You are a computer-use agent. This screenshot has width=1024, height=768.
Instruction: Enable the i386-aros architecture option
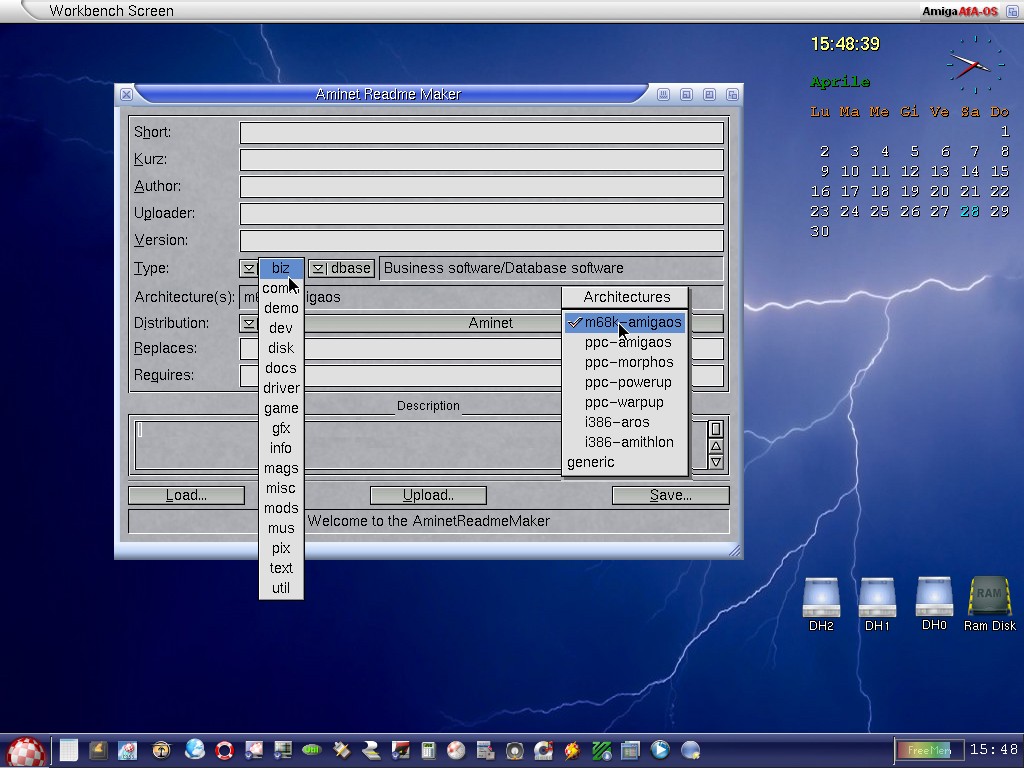pos(616,422)
